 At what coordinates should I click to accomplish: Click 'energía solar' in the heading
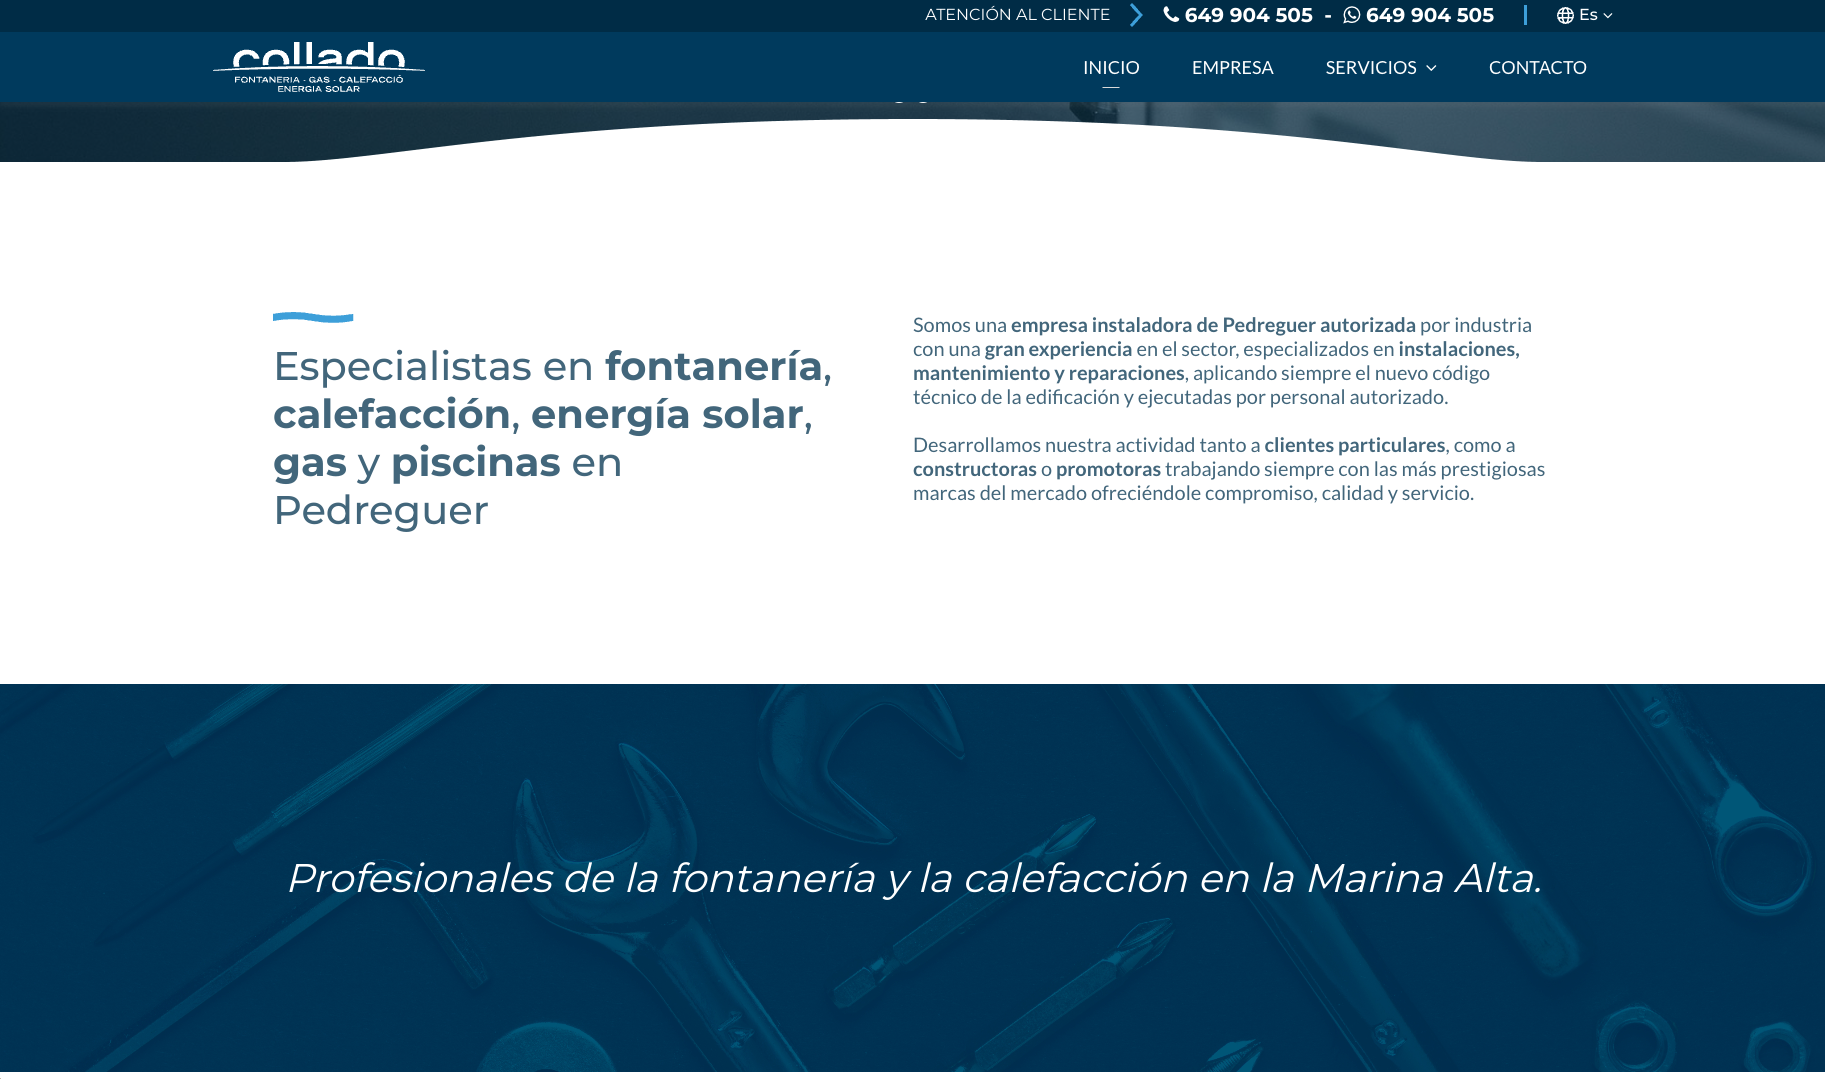click(x=667, y=414)
